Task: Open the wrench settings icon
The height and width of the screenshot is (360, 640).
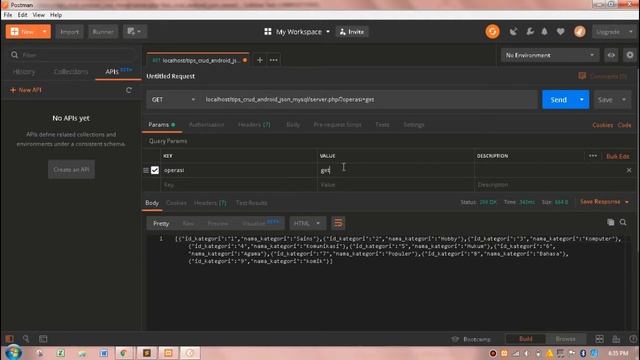Action: pos(530,32)
